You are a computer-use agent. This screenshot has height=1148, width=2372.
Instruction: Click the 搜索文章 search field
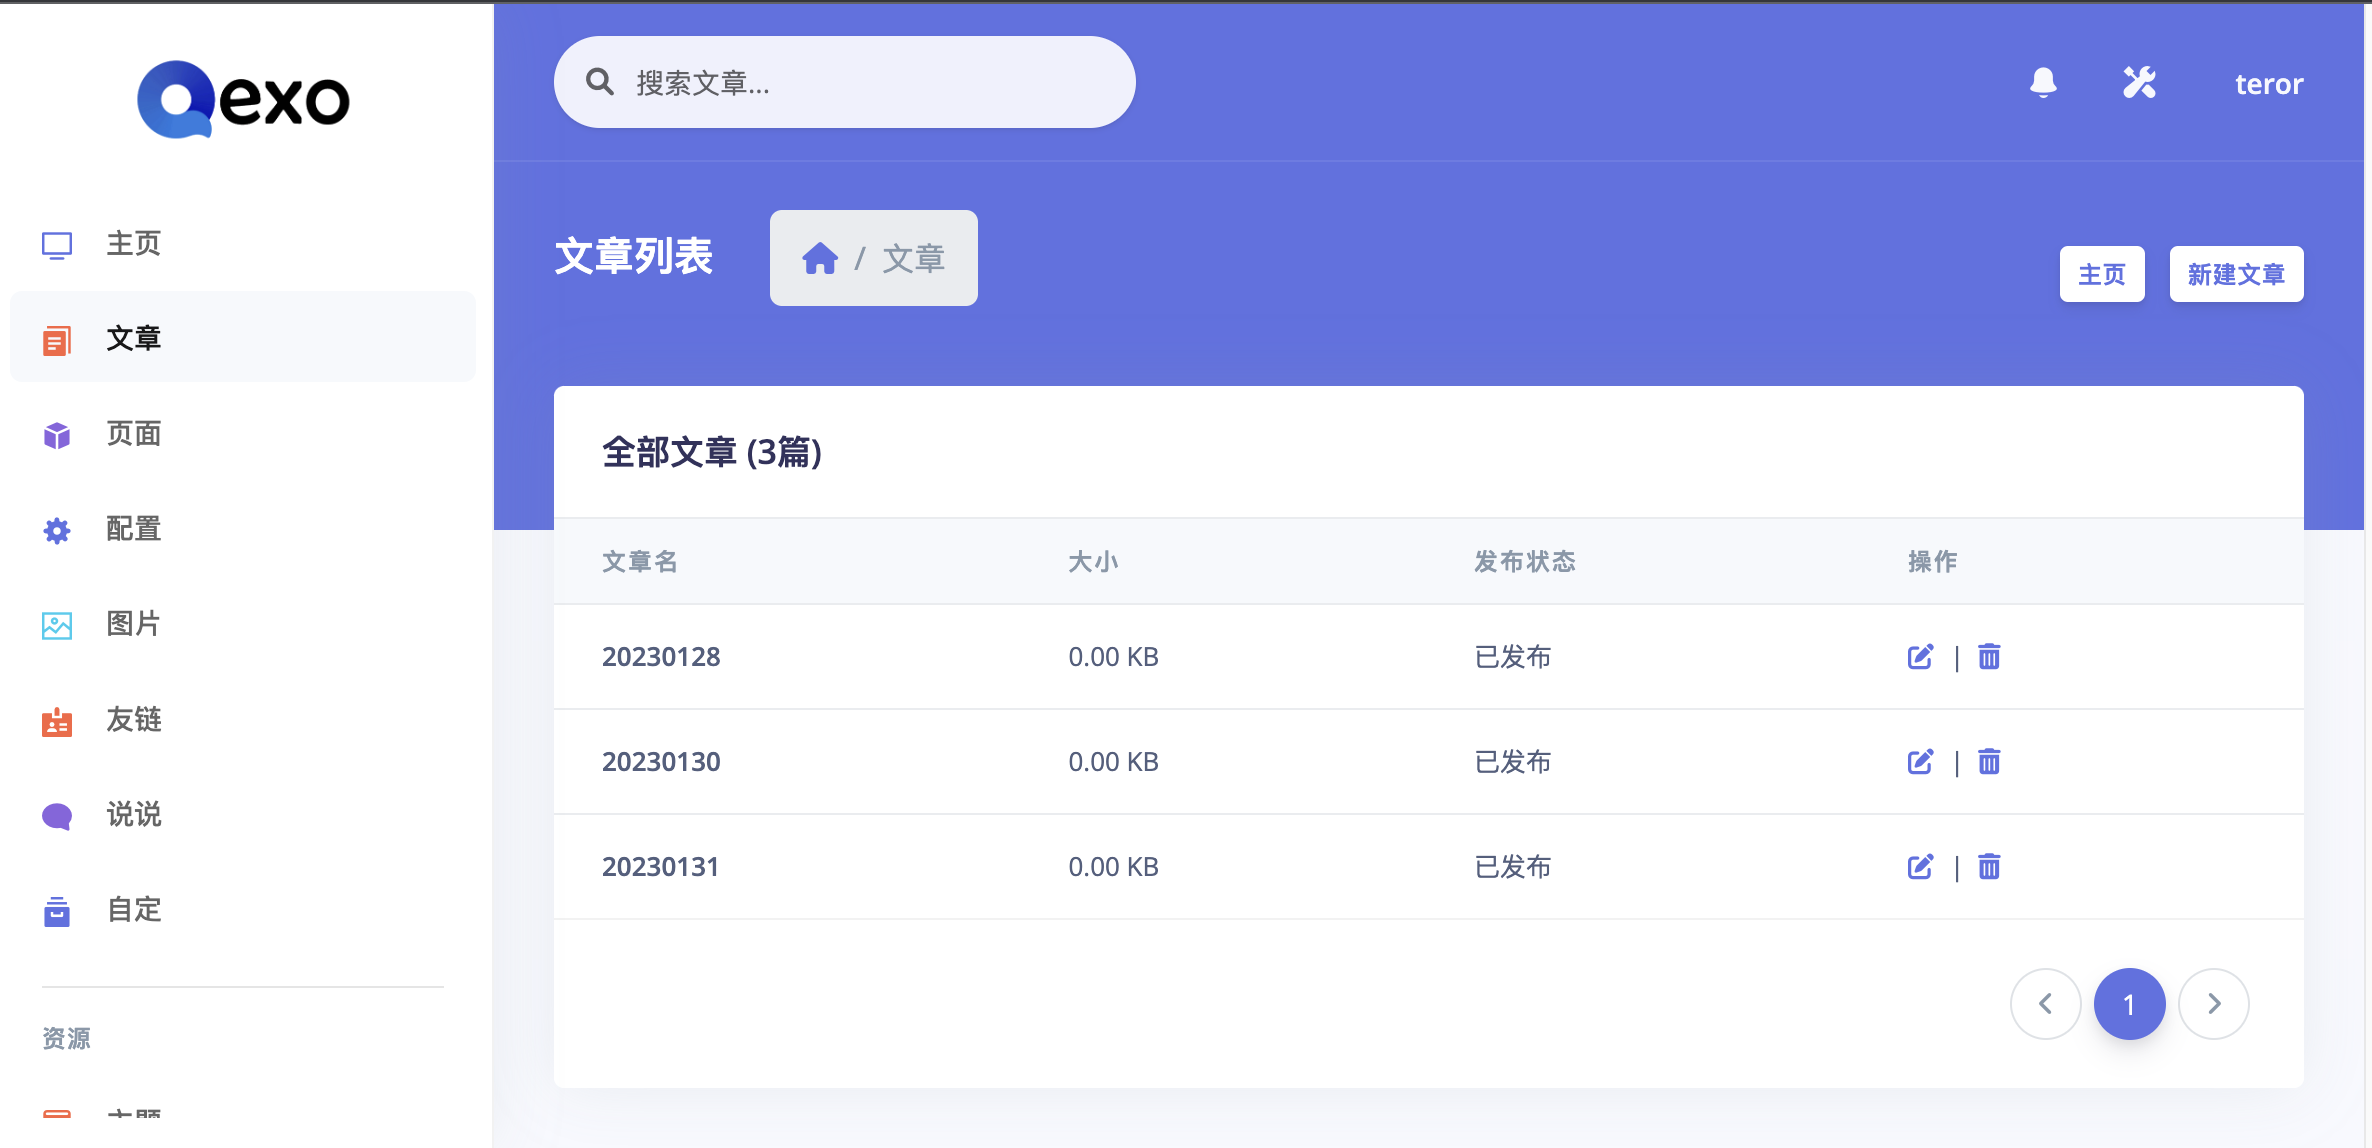click(843, 82)
